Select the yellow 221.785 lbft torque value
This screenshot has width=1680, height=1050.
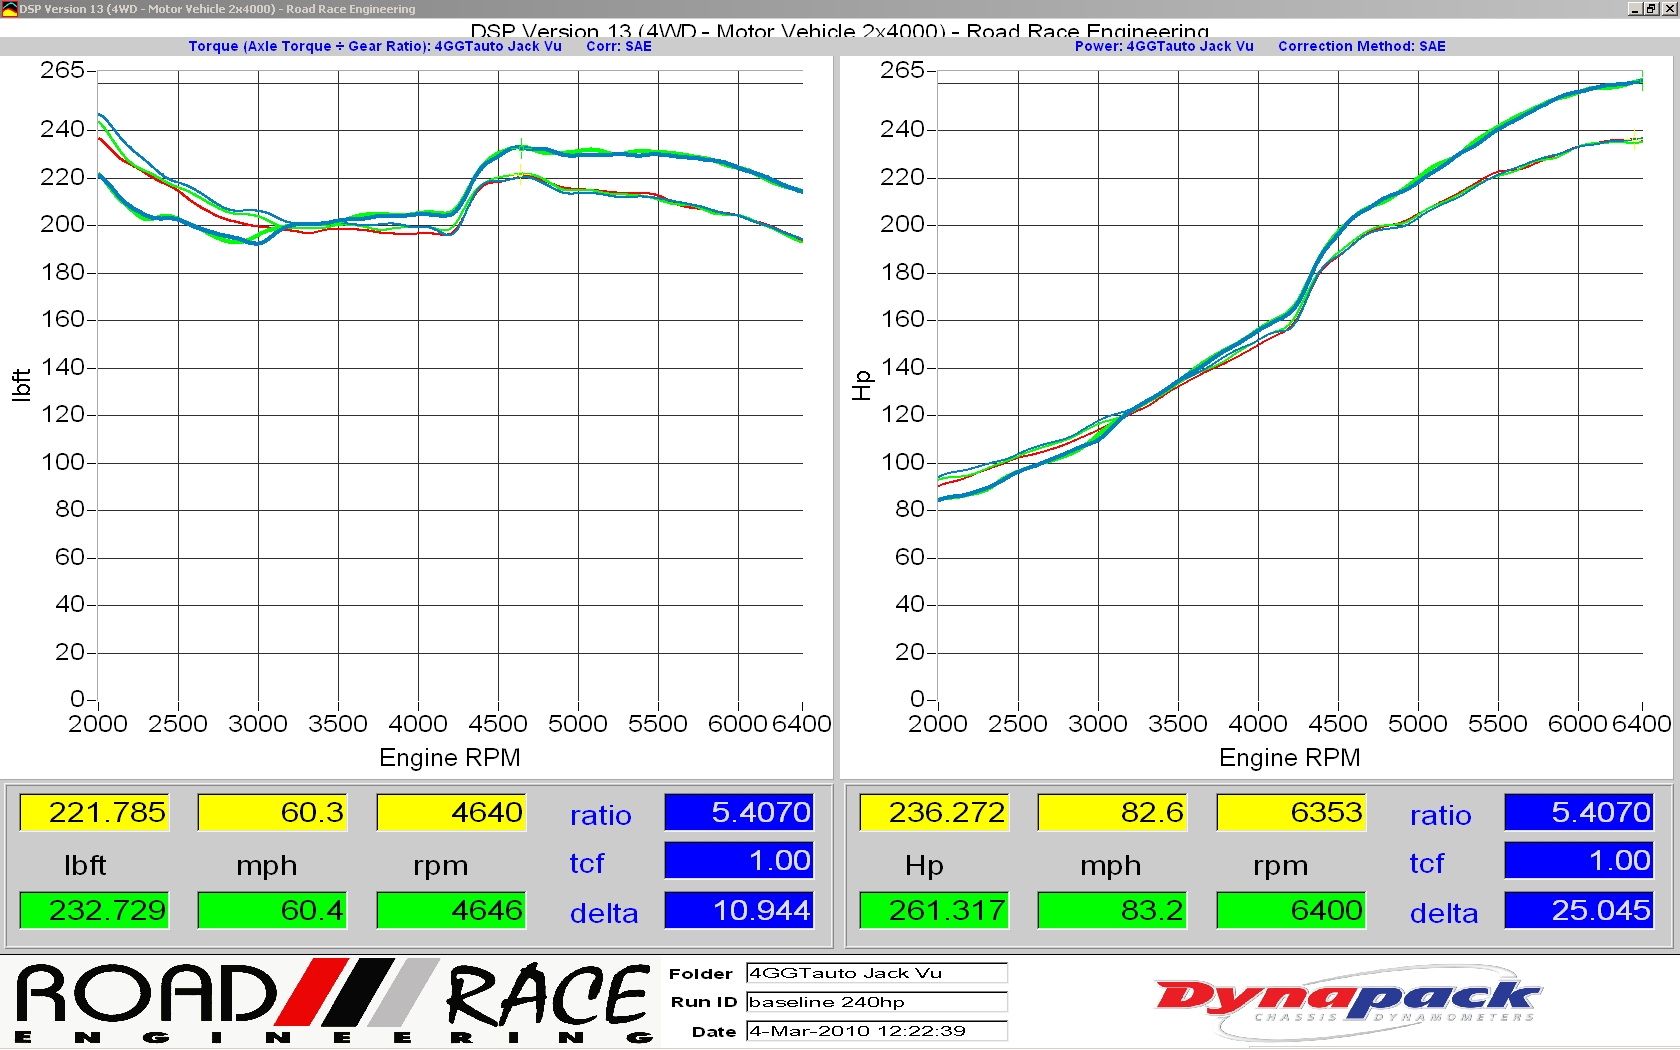click(94, 812)
